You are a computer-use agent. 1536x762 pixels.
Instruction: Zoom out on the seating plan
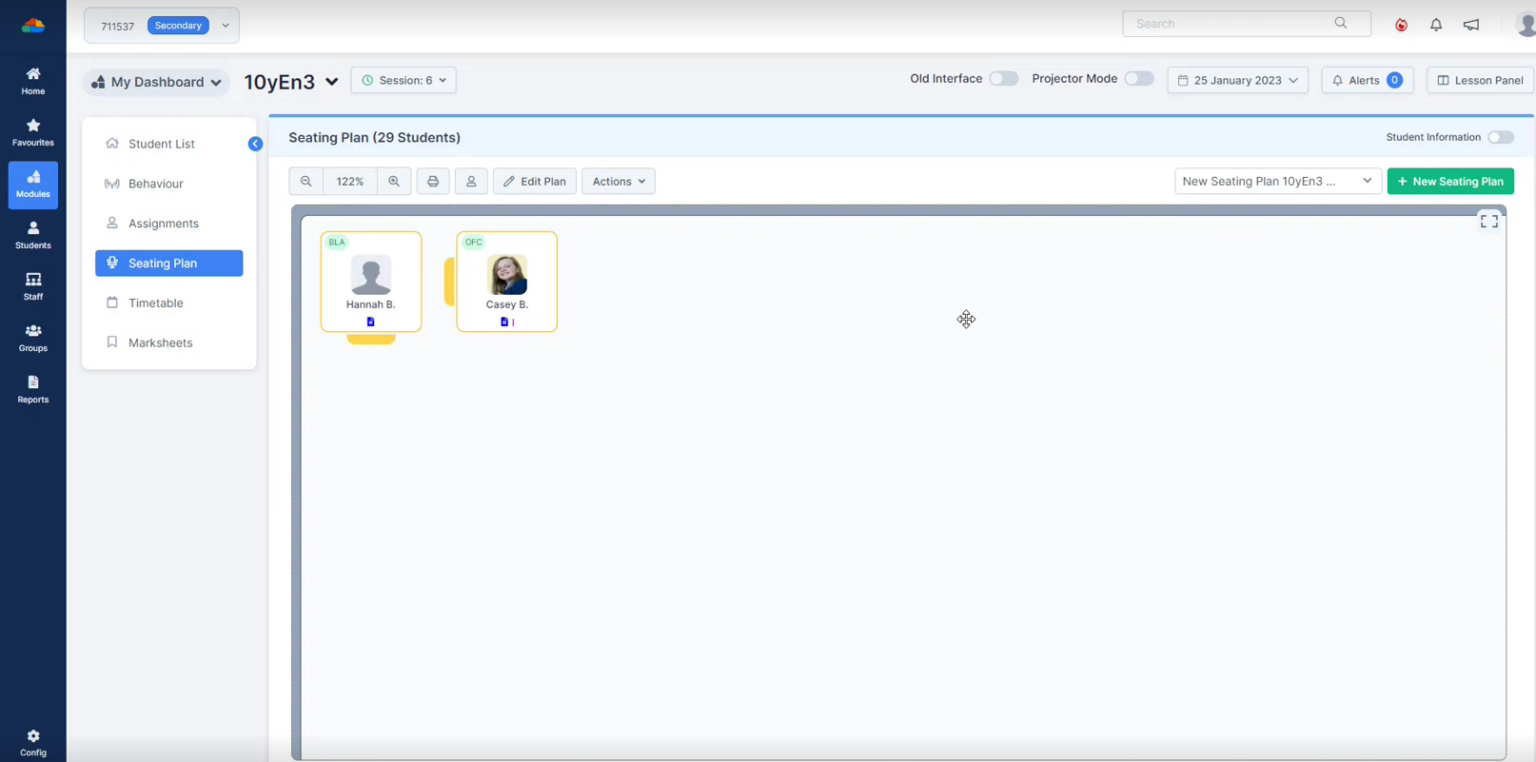[306, 181]
